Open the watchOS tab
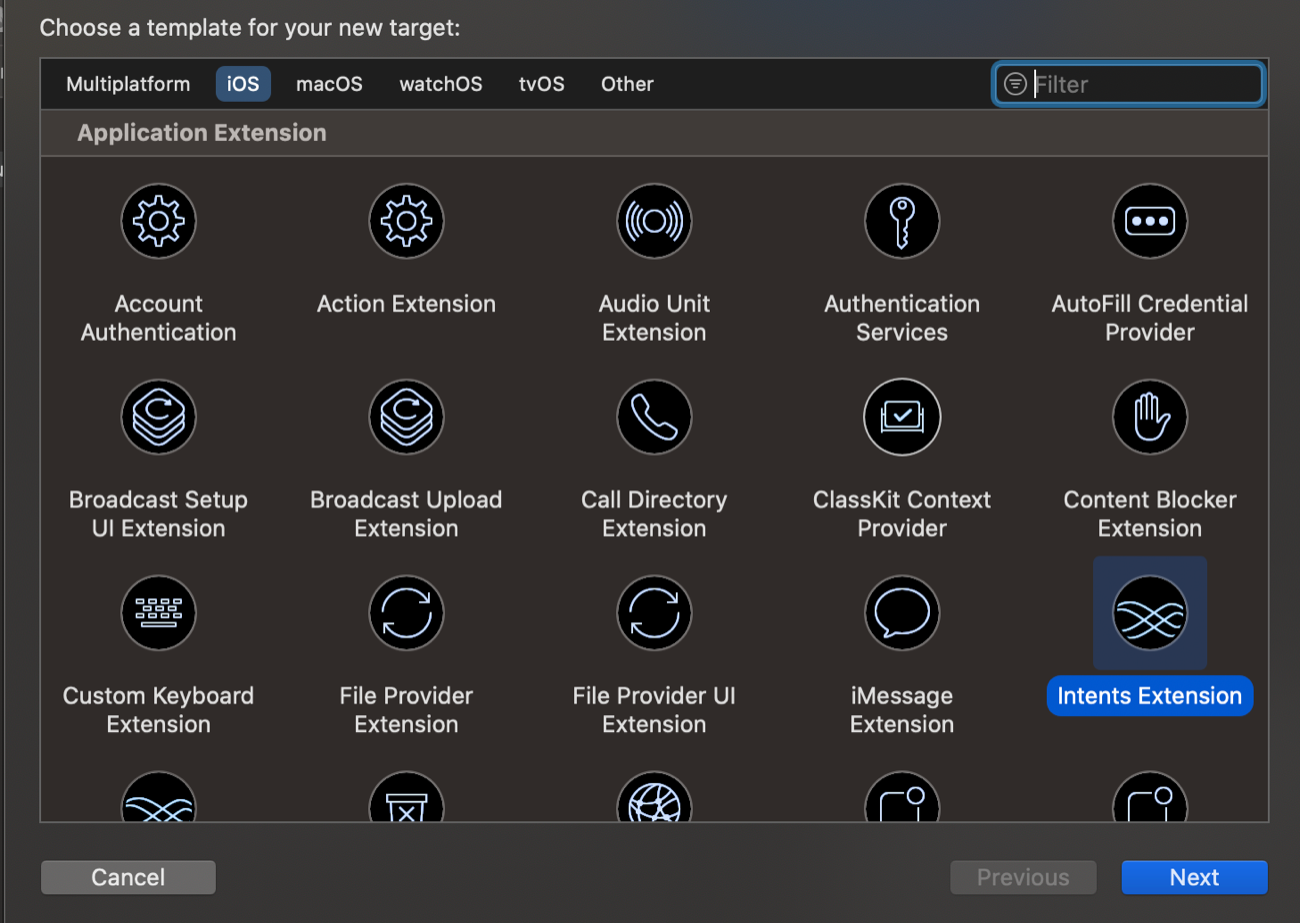This screenshot has height=923, width=1300. (441, 84)
